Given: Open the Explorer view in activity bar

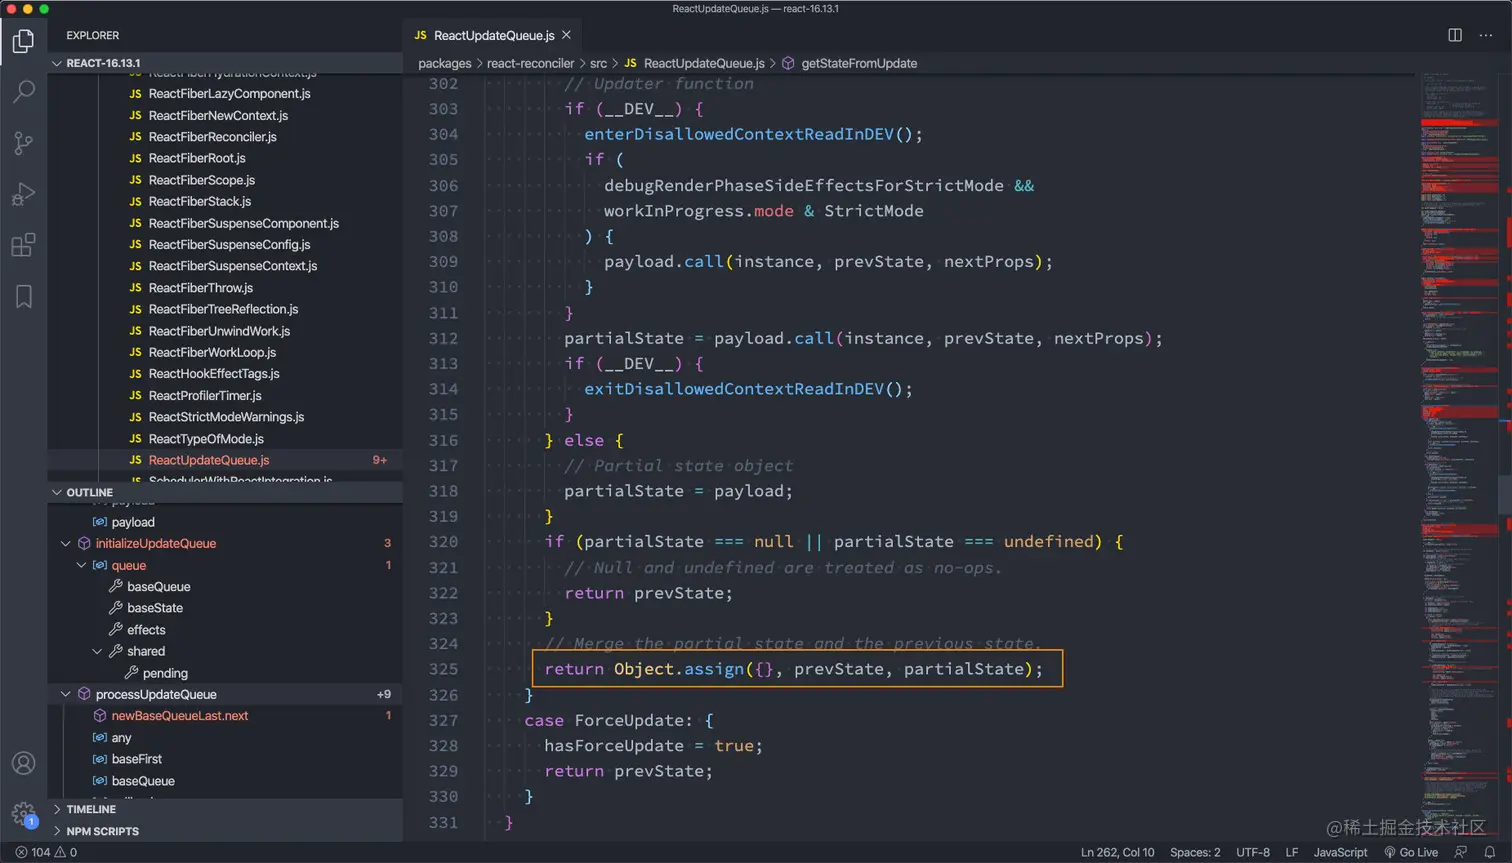Looking at the screenshot, I should coord(23,41).
